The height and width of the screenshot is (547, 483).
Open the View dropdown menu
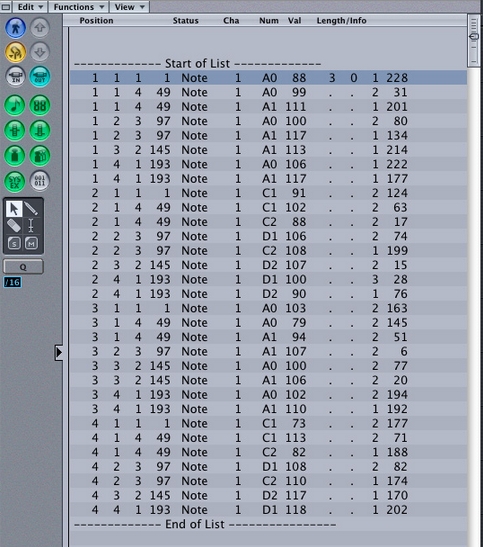[x=129, y=7]
